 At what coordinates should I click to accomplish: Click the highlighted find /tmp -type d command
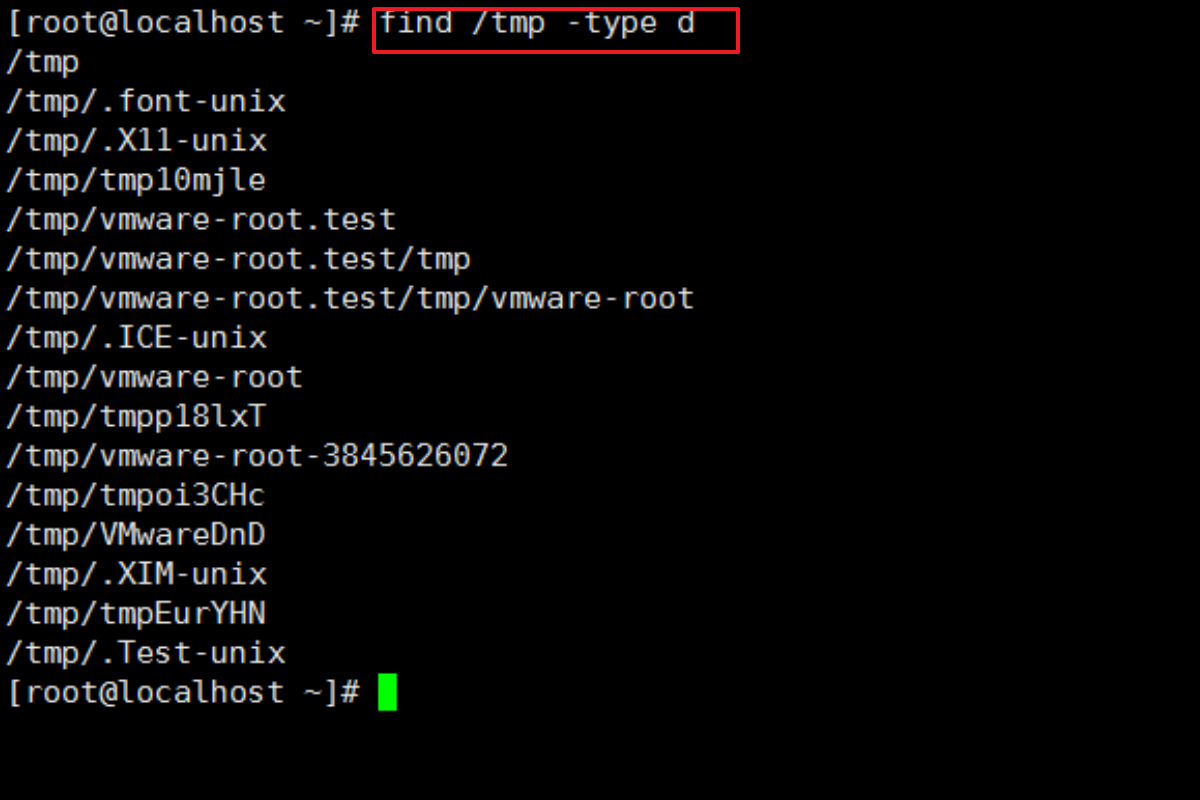tap(537, 23)
